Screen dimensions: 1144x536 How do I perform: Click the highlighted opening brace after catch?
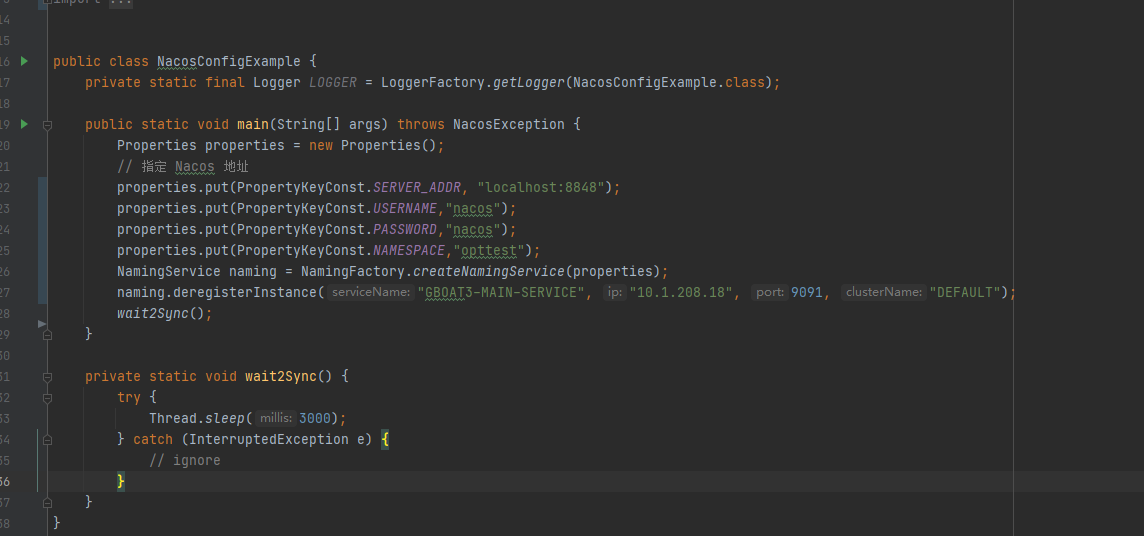point(384,440)
